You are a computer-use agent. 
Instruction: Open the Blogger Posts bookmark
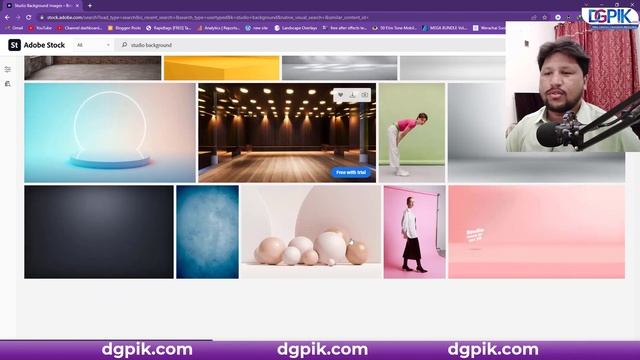click(124, 28)
